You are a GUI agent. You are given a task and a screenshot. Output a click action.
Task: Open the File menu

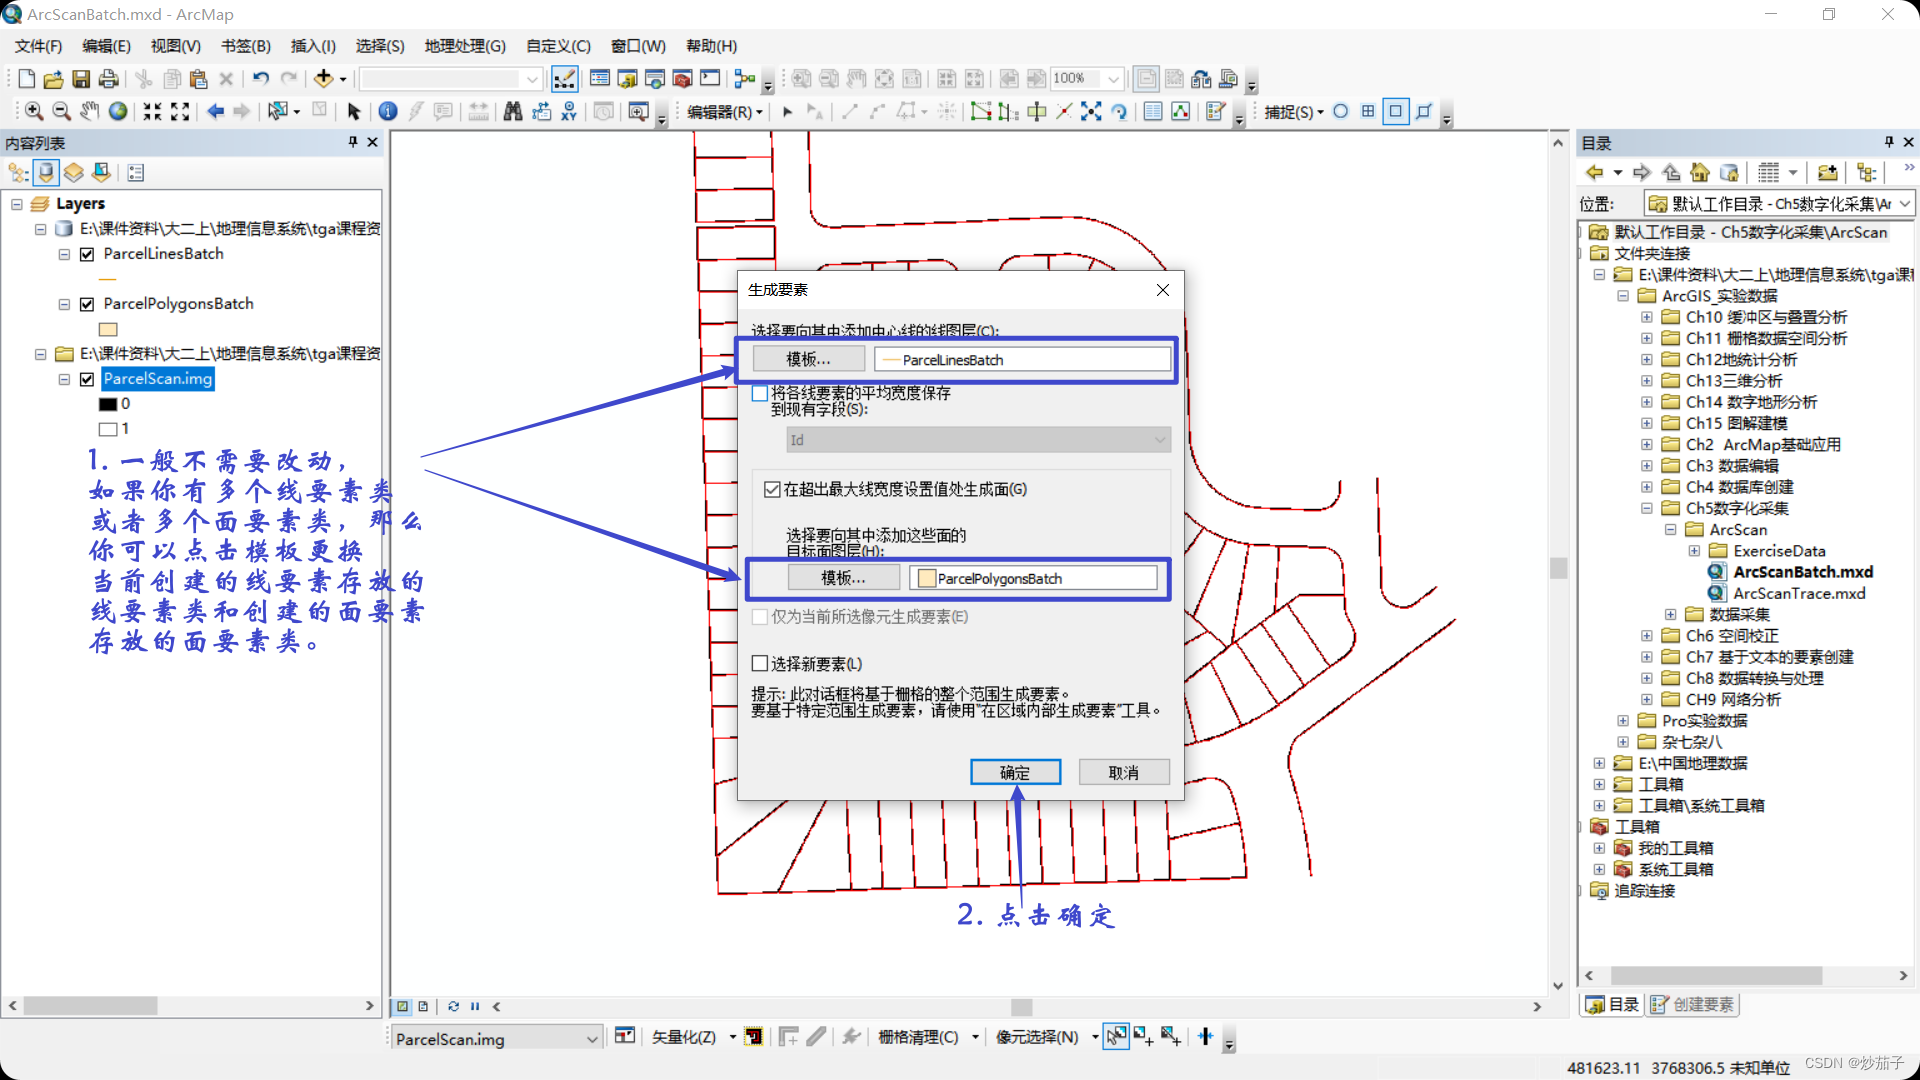pos(39,46)
